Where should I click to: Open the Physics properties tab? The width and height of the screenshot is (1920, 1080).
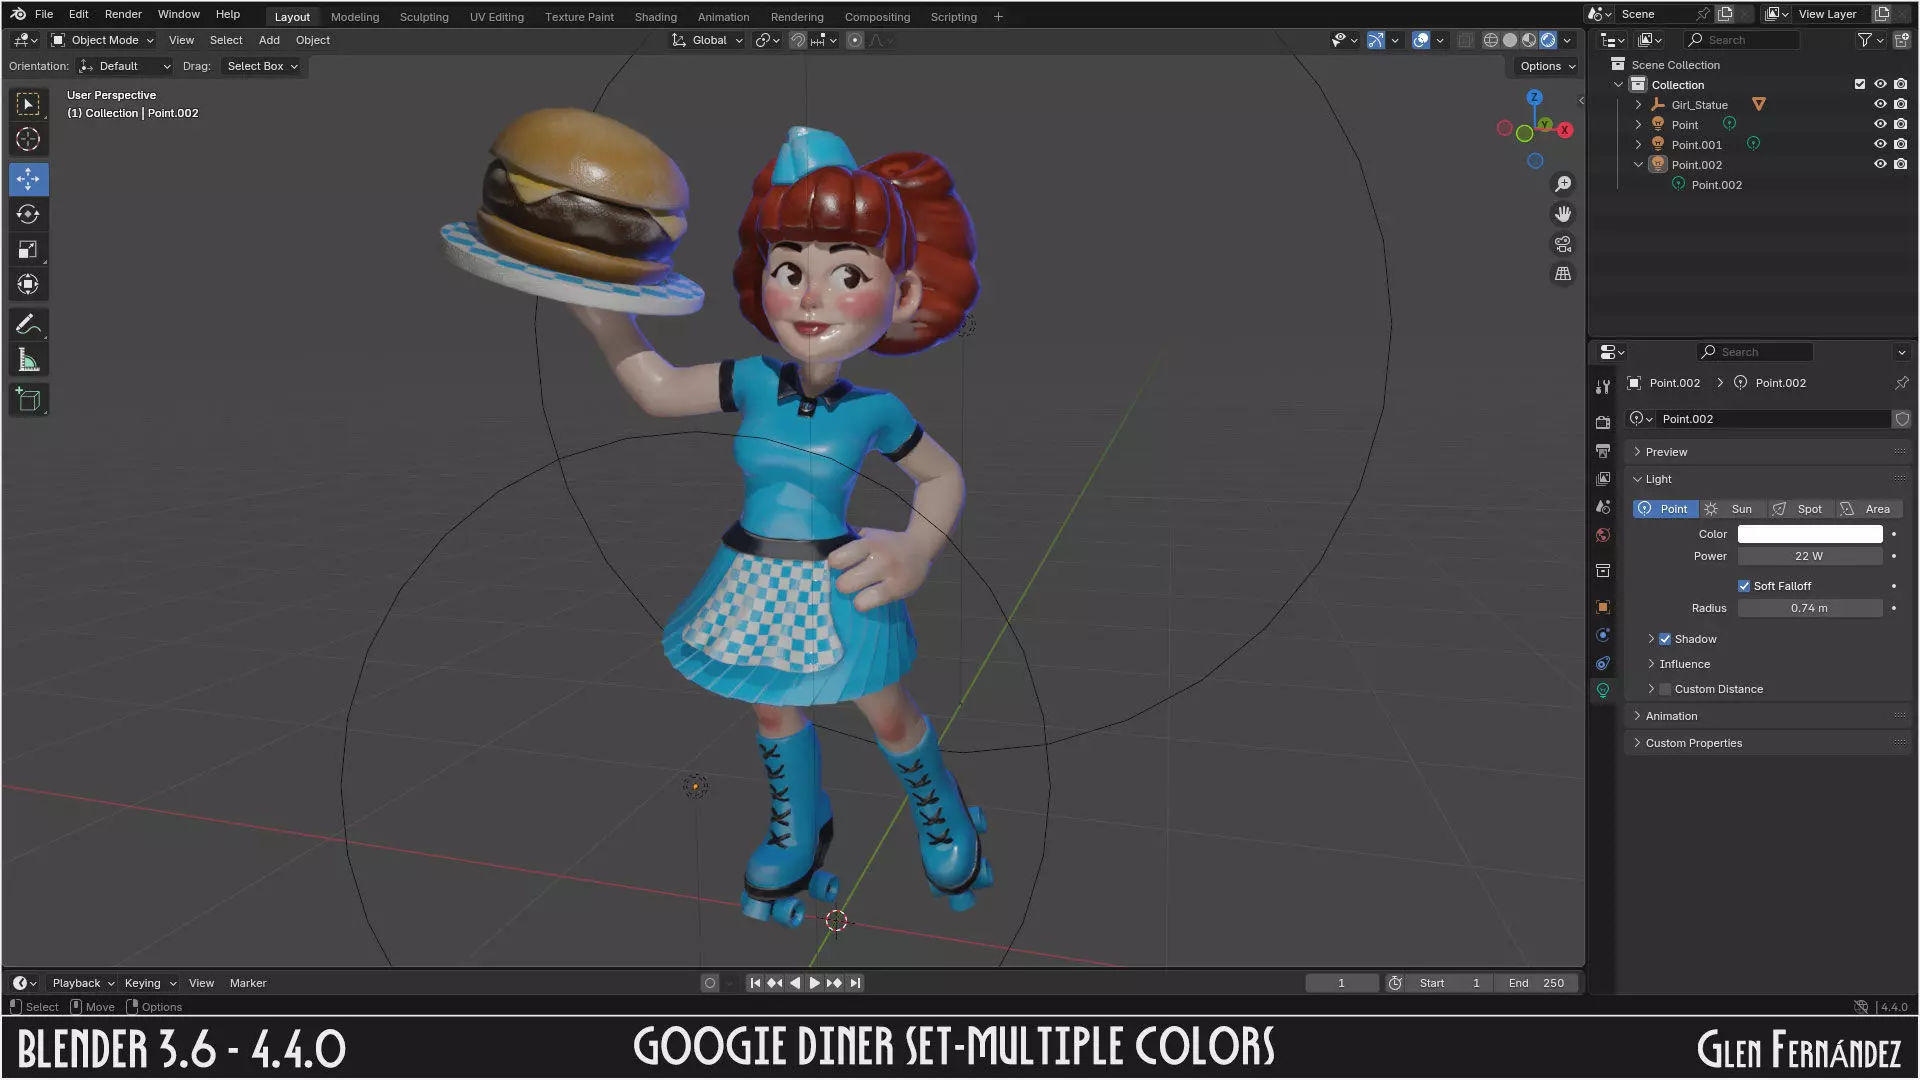click(x=1603, y=635)
